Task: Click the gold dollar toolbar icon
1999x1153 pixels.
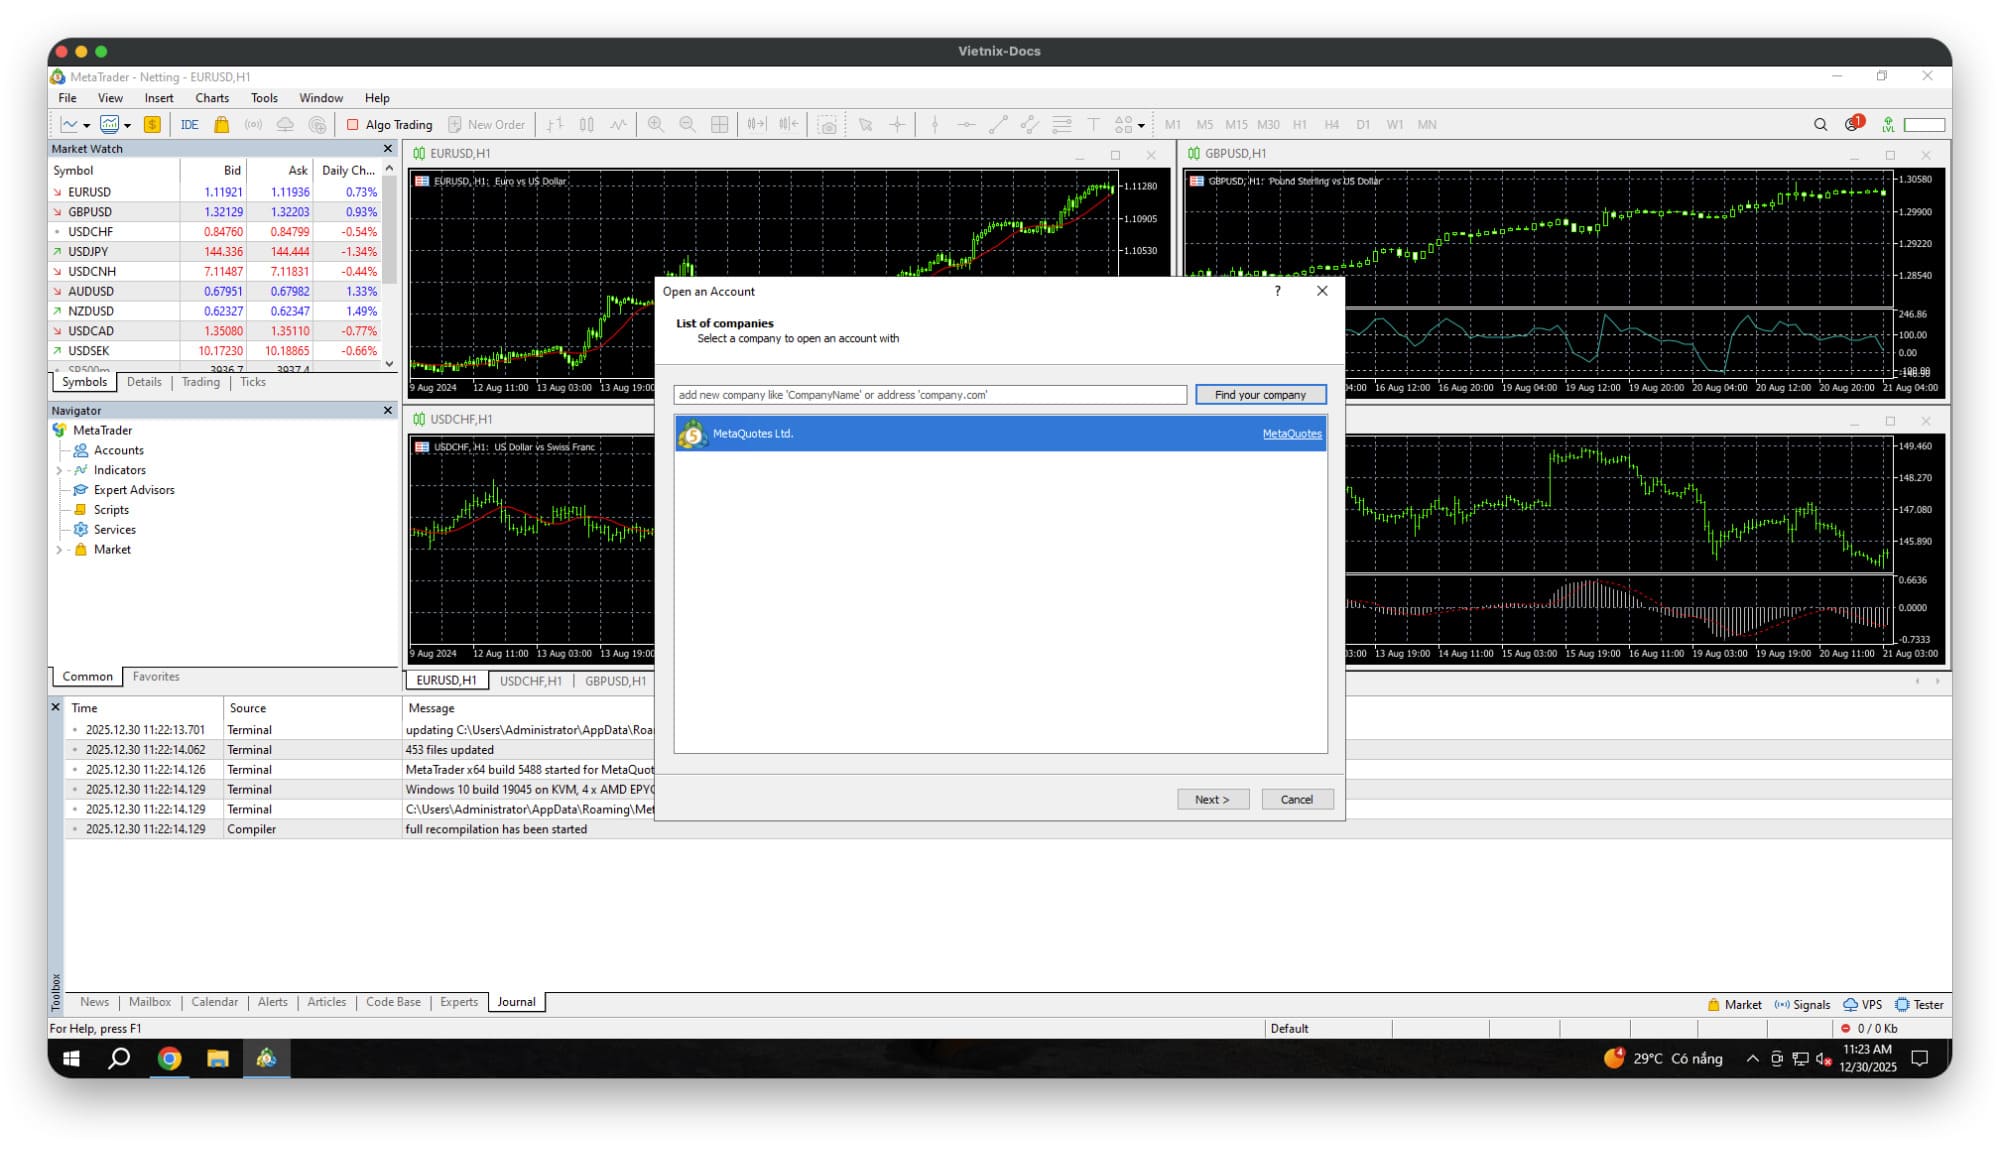Action: (152, 125)
